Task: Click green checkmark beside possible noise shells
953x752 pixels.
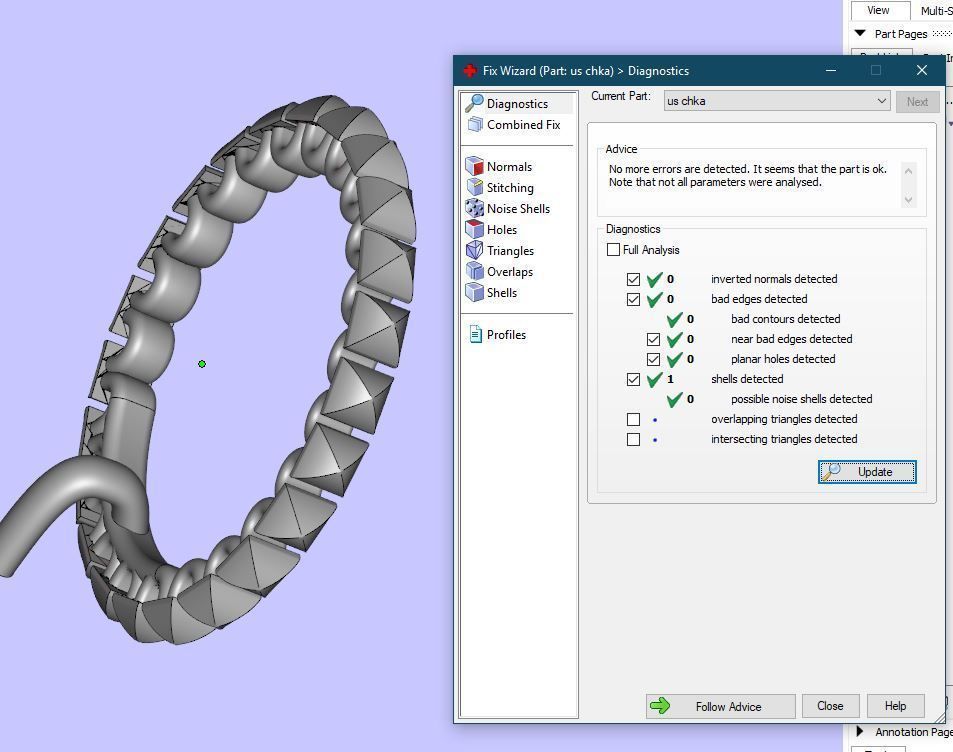Action: (675, 399)
